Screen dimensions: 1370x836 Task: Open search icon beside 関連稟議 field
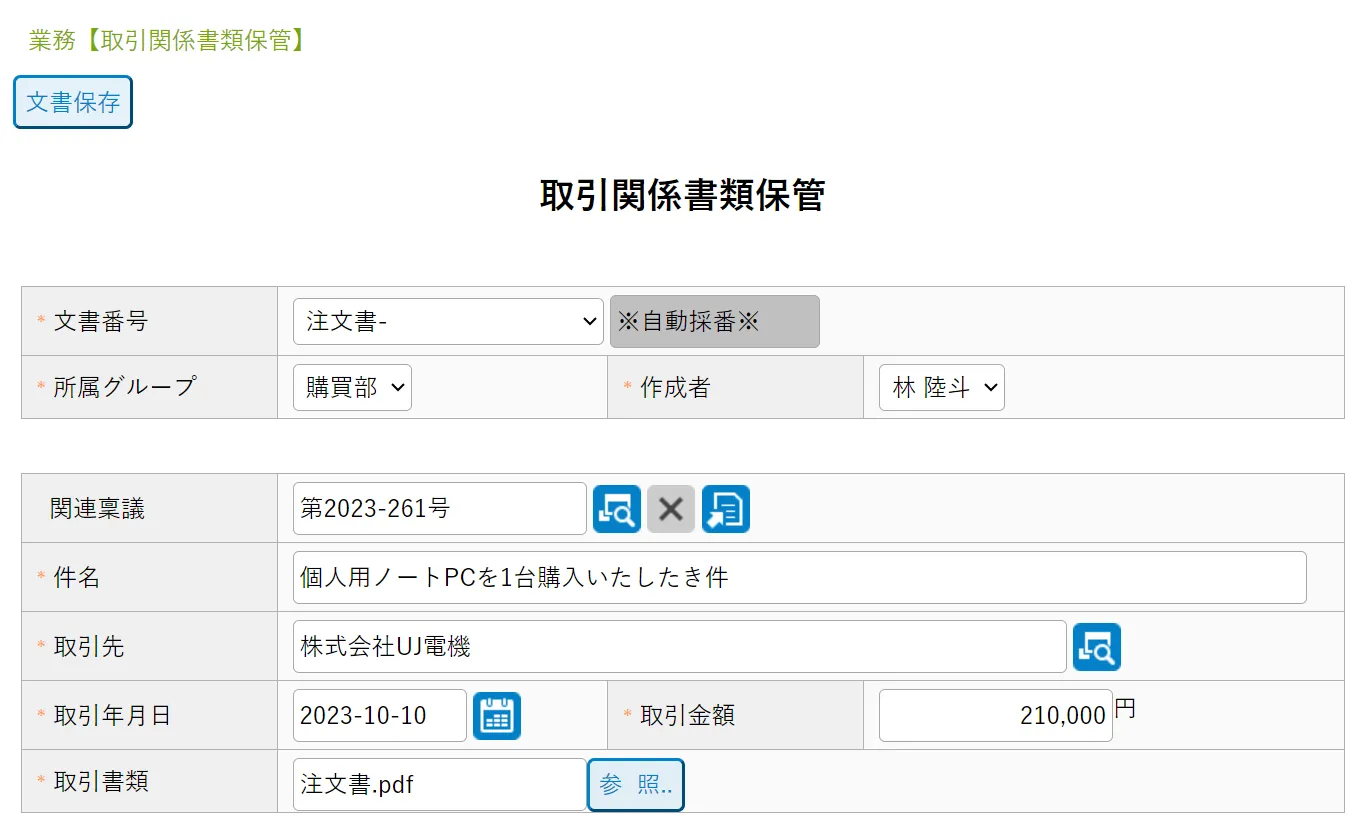click(x=617, y=509)
